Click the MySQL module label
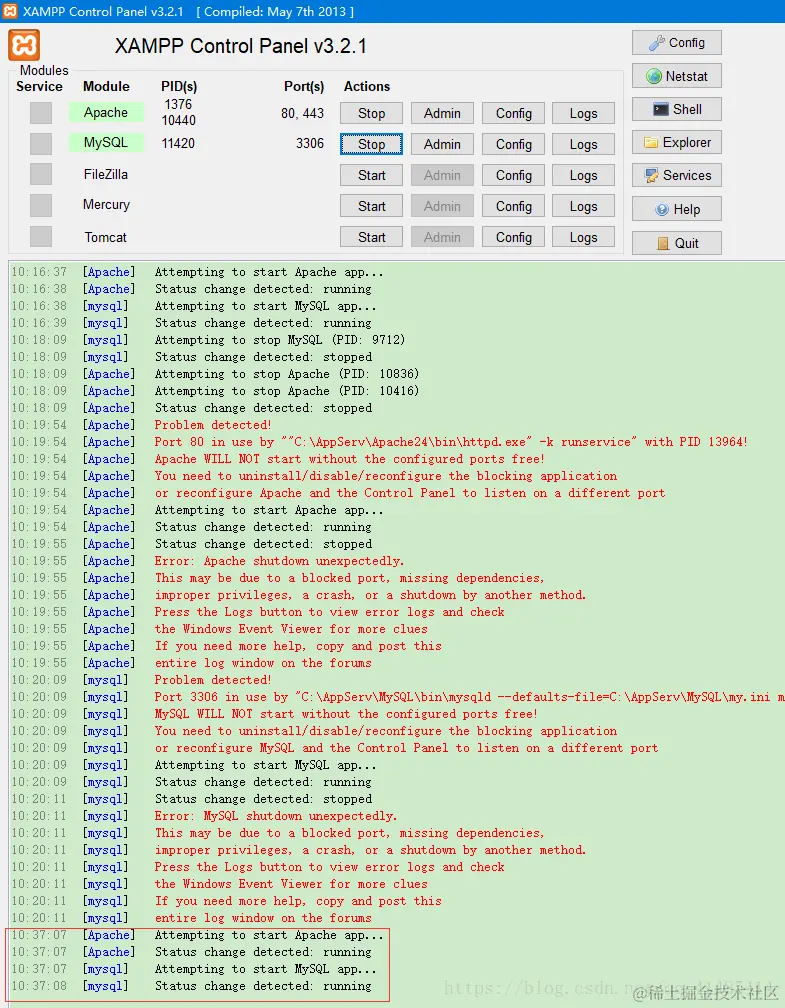Screen dimensions: 785x1008 click(106, 143)
